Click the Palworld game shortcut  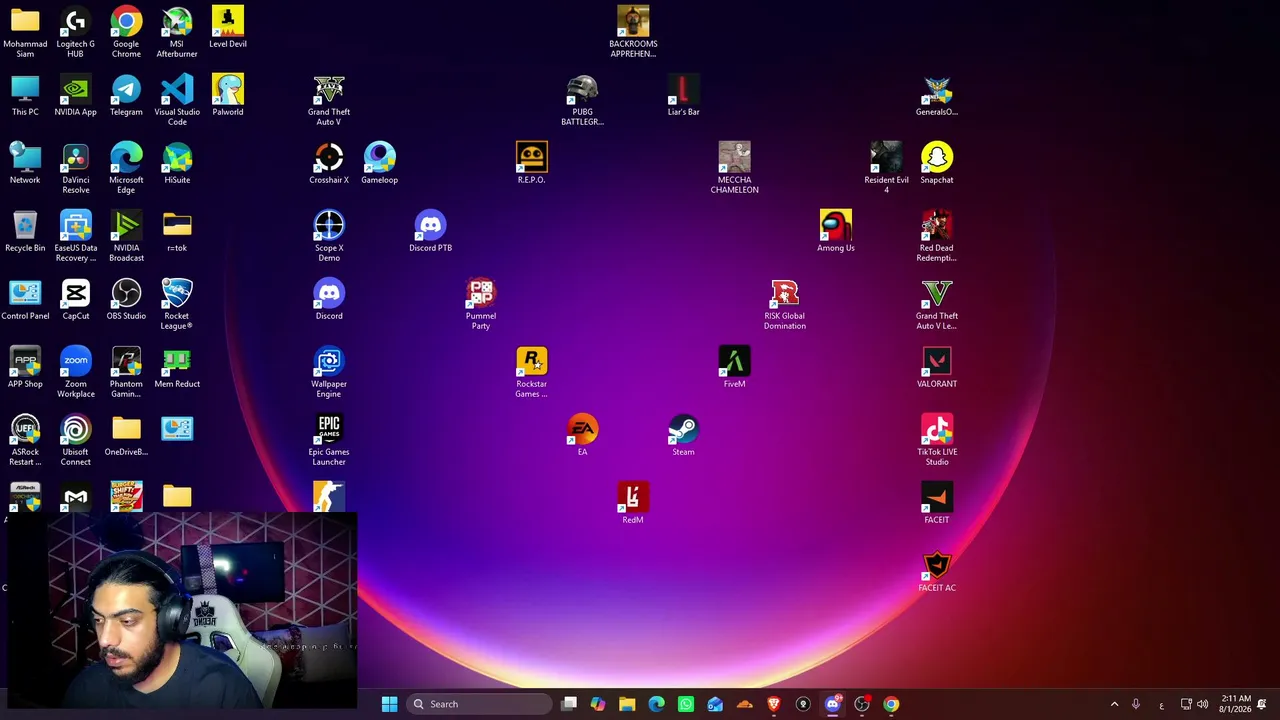pyautogui.click(x=228, y=95)
